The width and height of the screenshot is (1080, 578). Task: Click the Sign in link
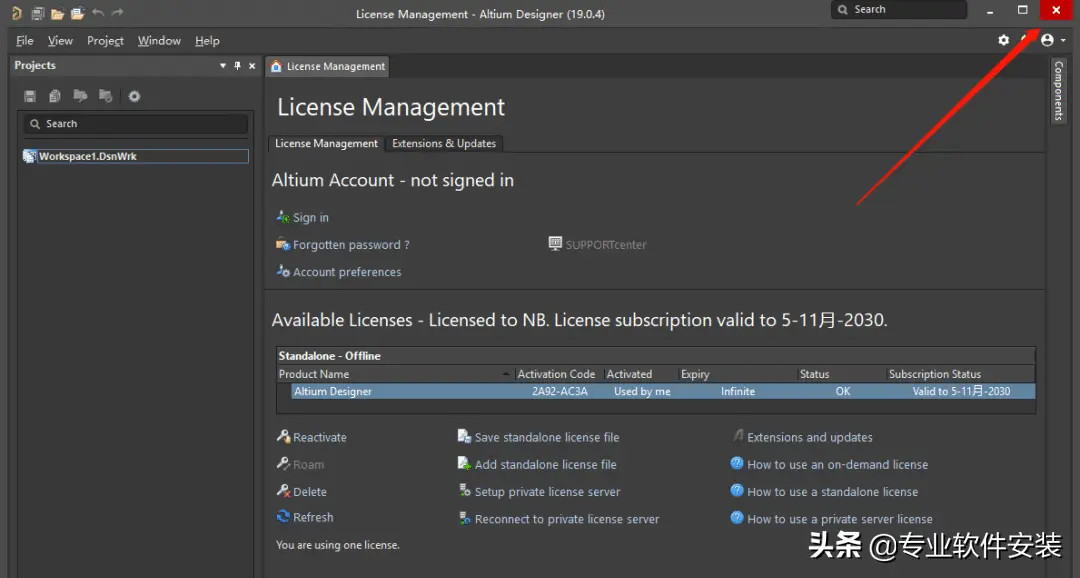tap(310, 218)
